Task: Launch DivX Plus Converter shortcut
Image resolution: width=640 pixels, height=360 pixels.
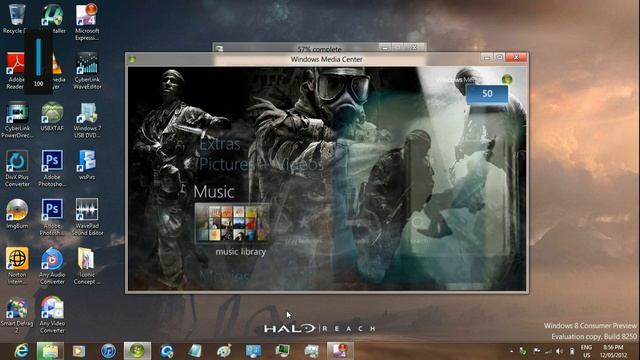Action: click(17, 169)
